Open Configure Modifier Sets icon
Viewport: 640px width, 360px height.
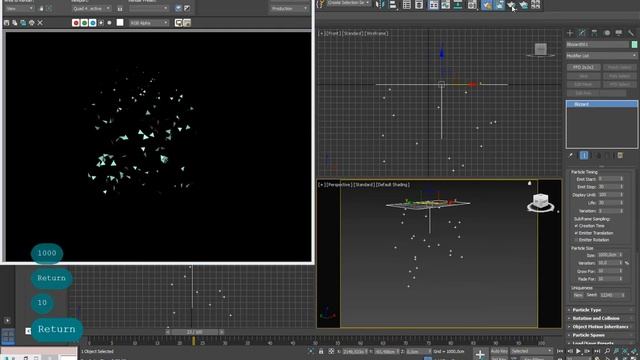[x=620, y=156]
